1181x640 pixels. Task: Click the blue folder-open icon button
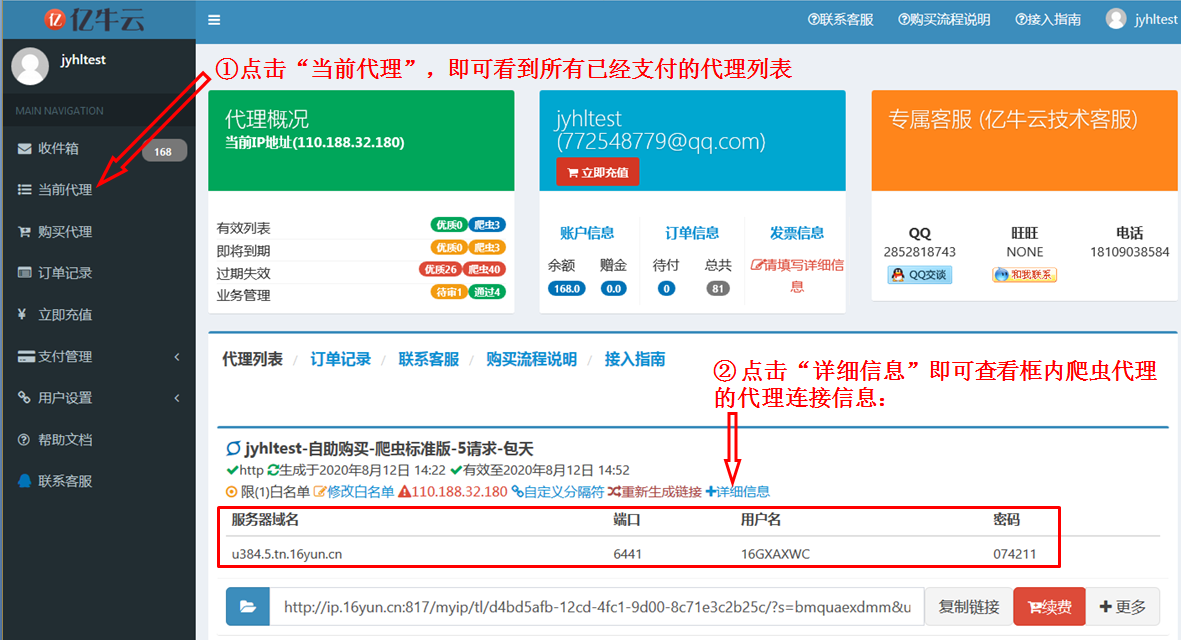pos(248,606)
